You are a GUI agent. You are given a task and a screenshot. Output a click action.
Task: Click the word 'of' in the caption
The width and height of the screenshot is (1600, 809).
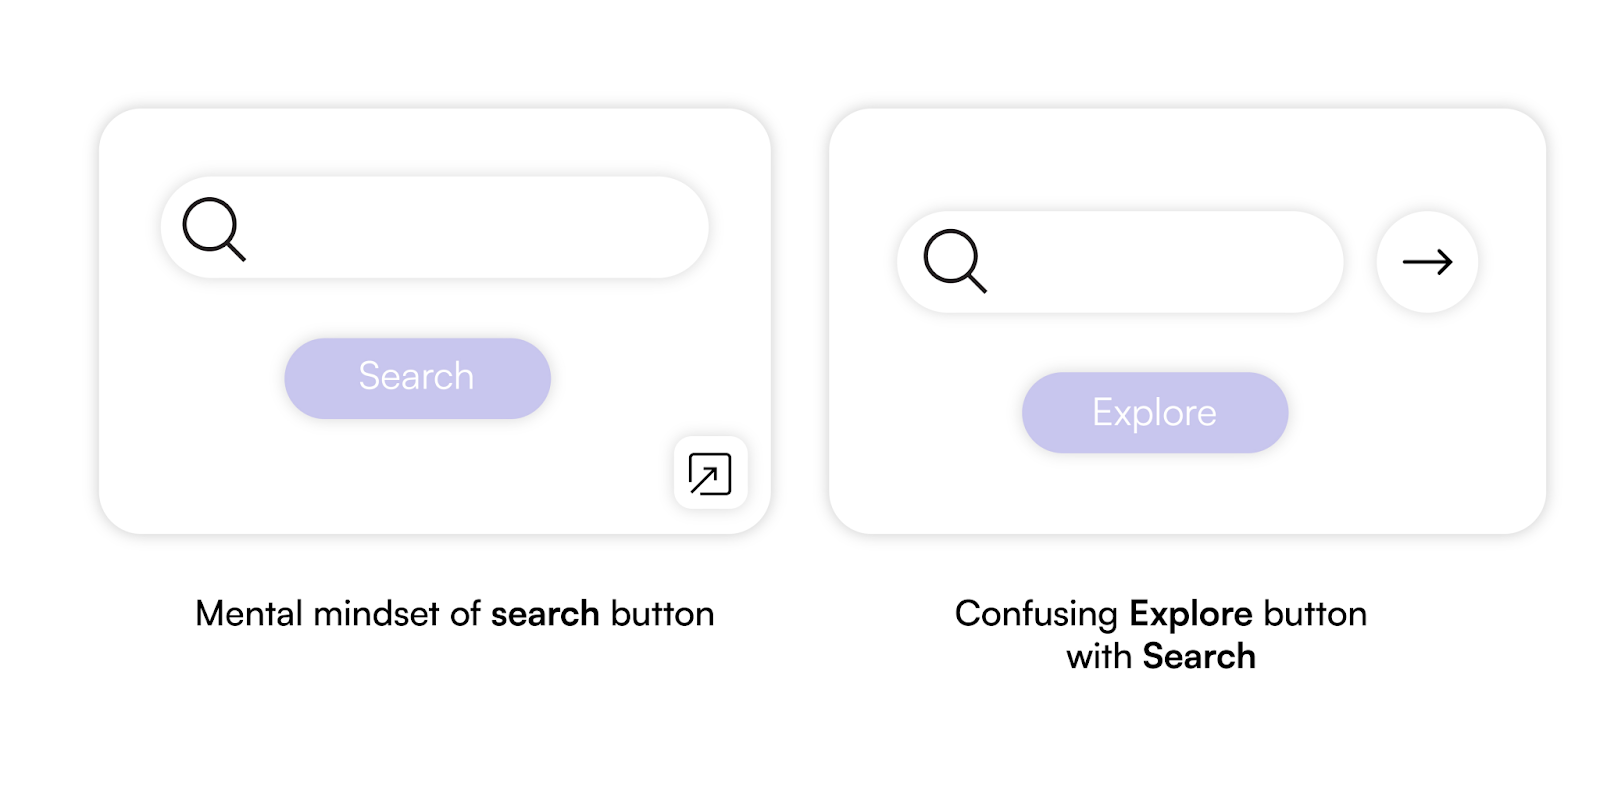pos(465,613)
